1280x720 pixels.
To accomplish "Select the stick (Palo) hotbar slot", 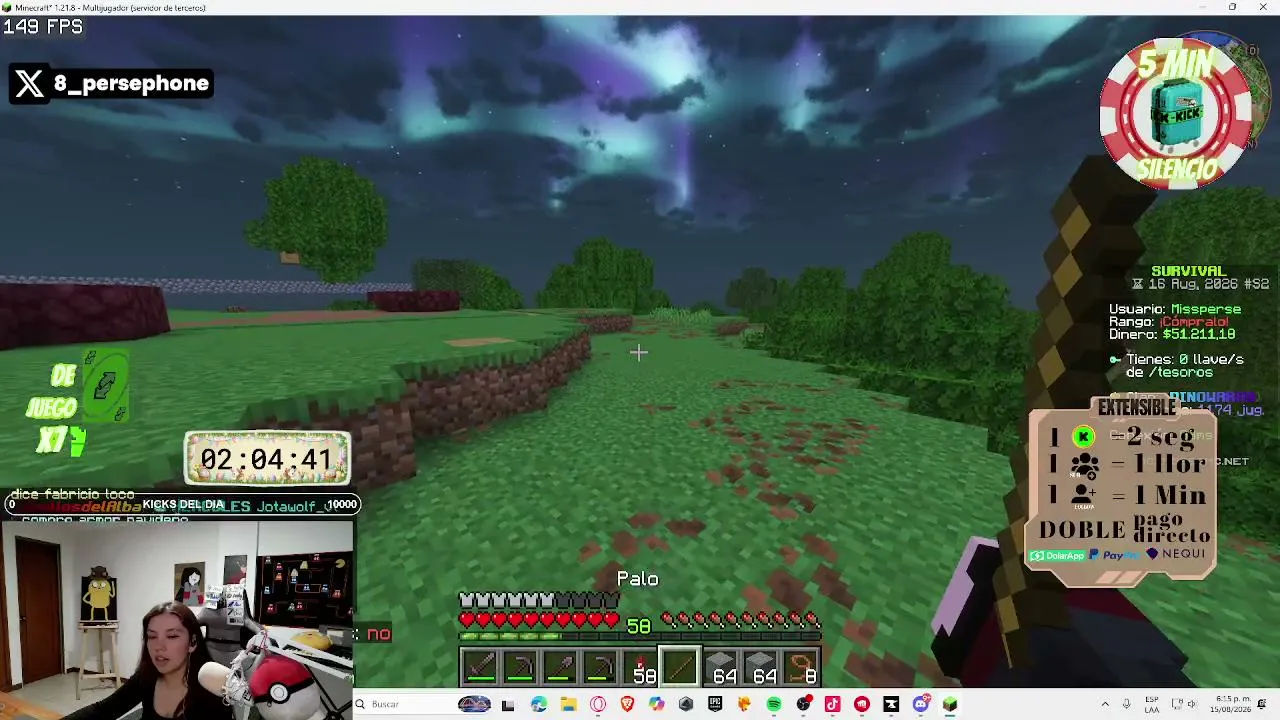I will click(x=680, y=667).
